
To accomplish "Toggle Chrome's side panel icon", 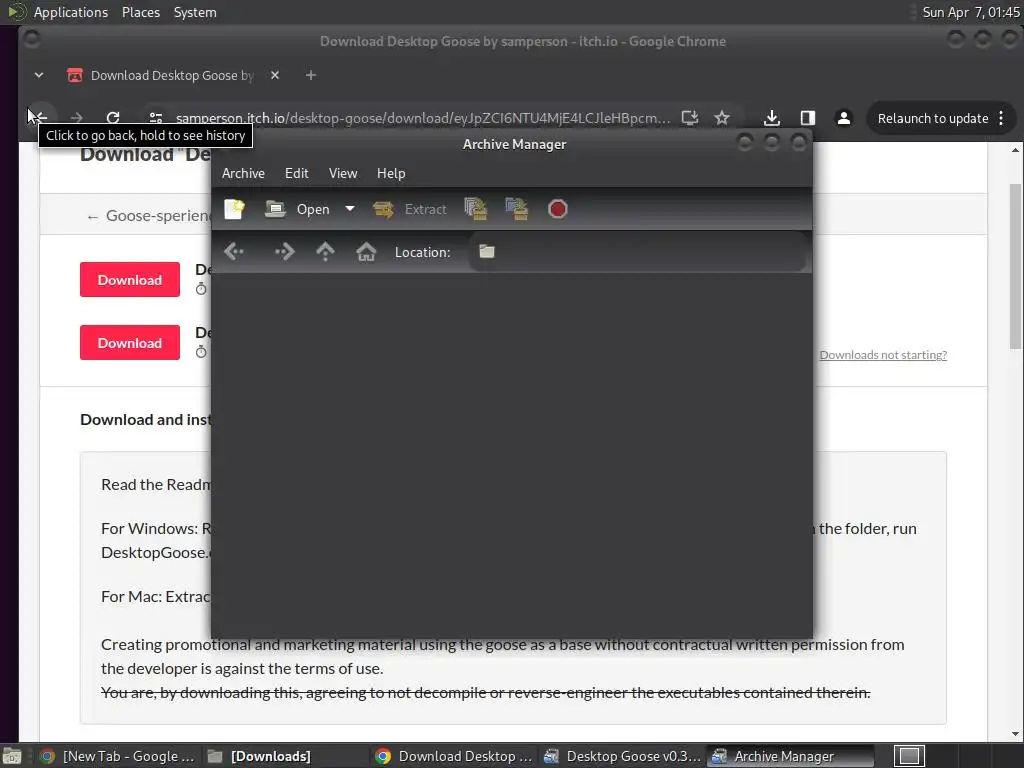I will click(x=808, y=118).
